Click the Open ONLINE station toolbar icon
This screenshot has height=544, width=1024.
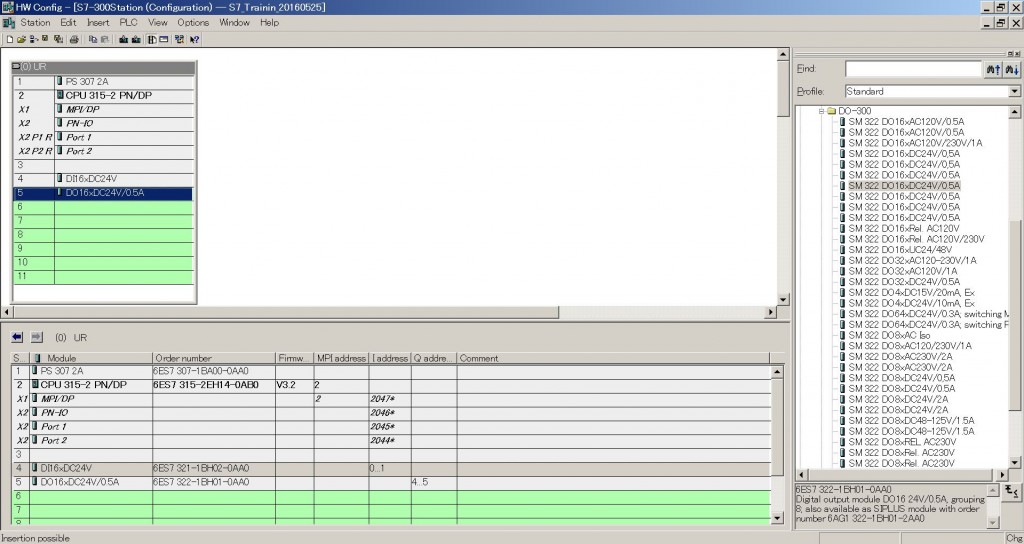pos(33,39)
